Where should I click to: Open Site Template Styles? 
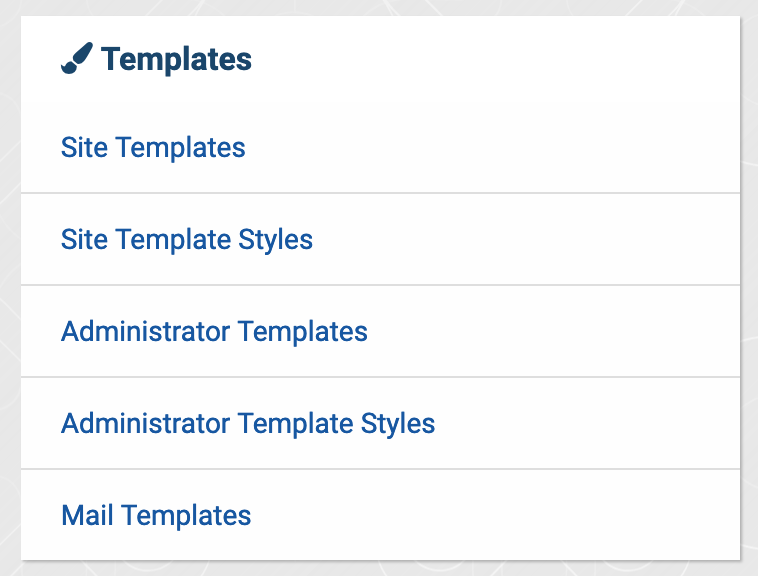[187, 240]
